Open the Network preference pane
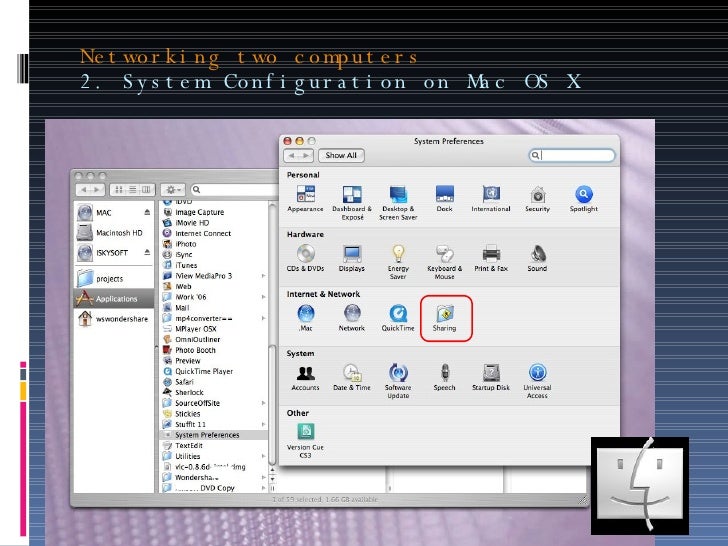728x546 pixels. (351, 318)
